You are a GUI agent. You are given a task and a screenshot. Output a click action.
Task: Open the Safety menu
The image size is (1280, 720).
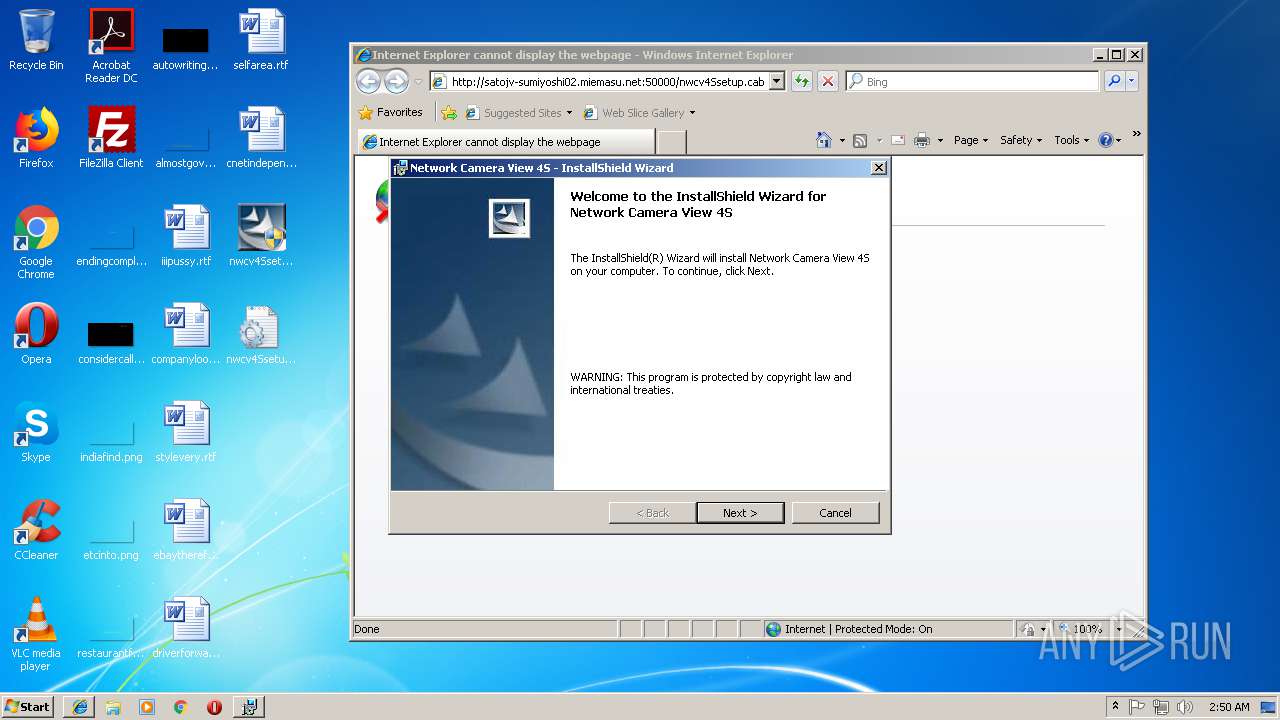click(1020, 140)
